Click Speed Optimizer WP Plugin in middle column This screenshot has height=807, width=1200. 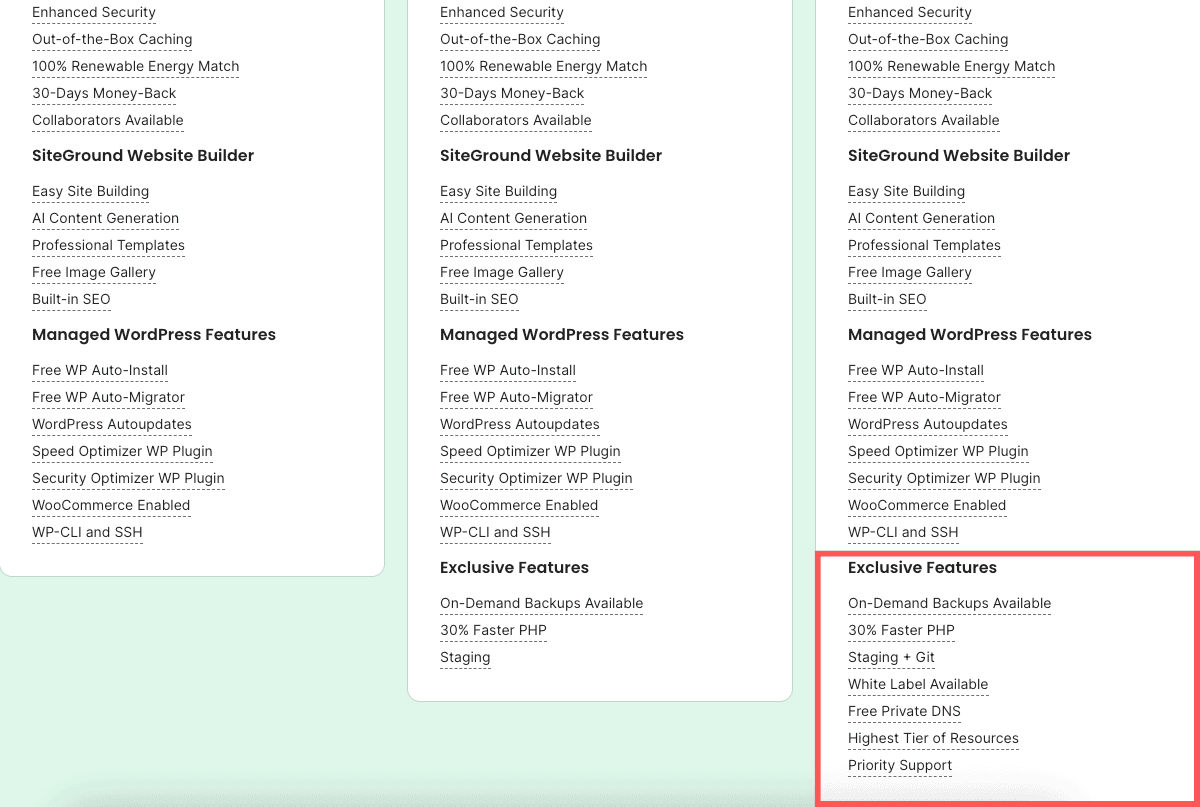click(530, 452)
